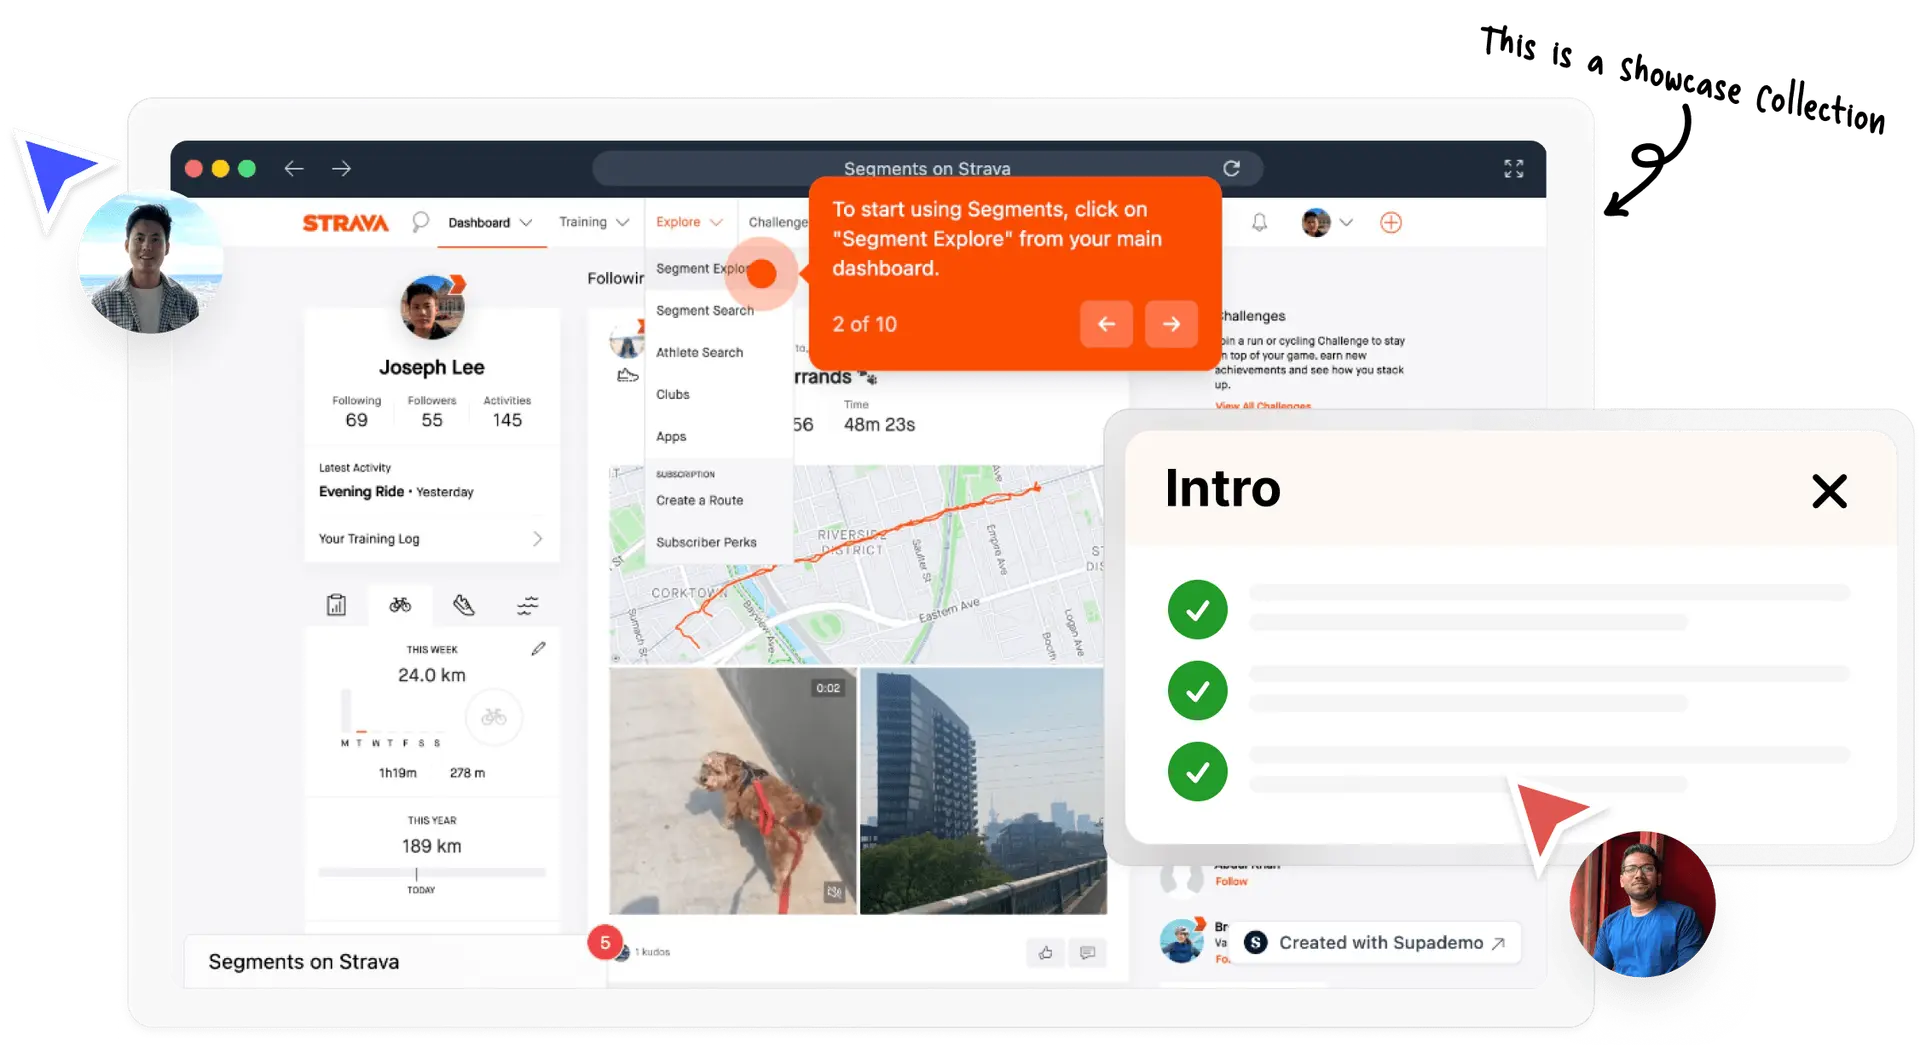Choose Create a Route option
This screenshot has height=1046, width=1920.
coord(699,501)
